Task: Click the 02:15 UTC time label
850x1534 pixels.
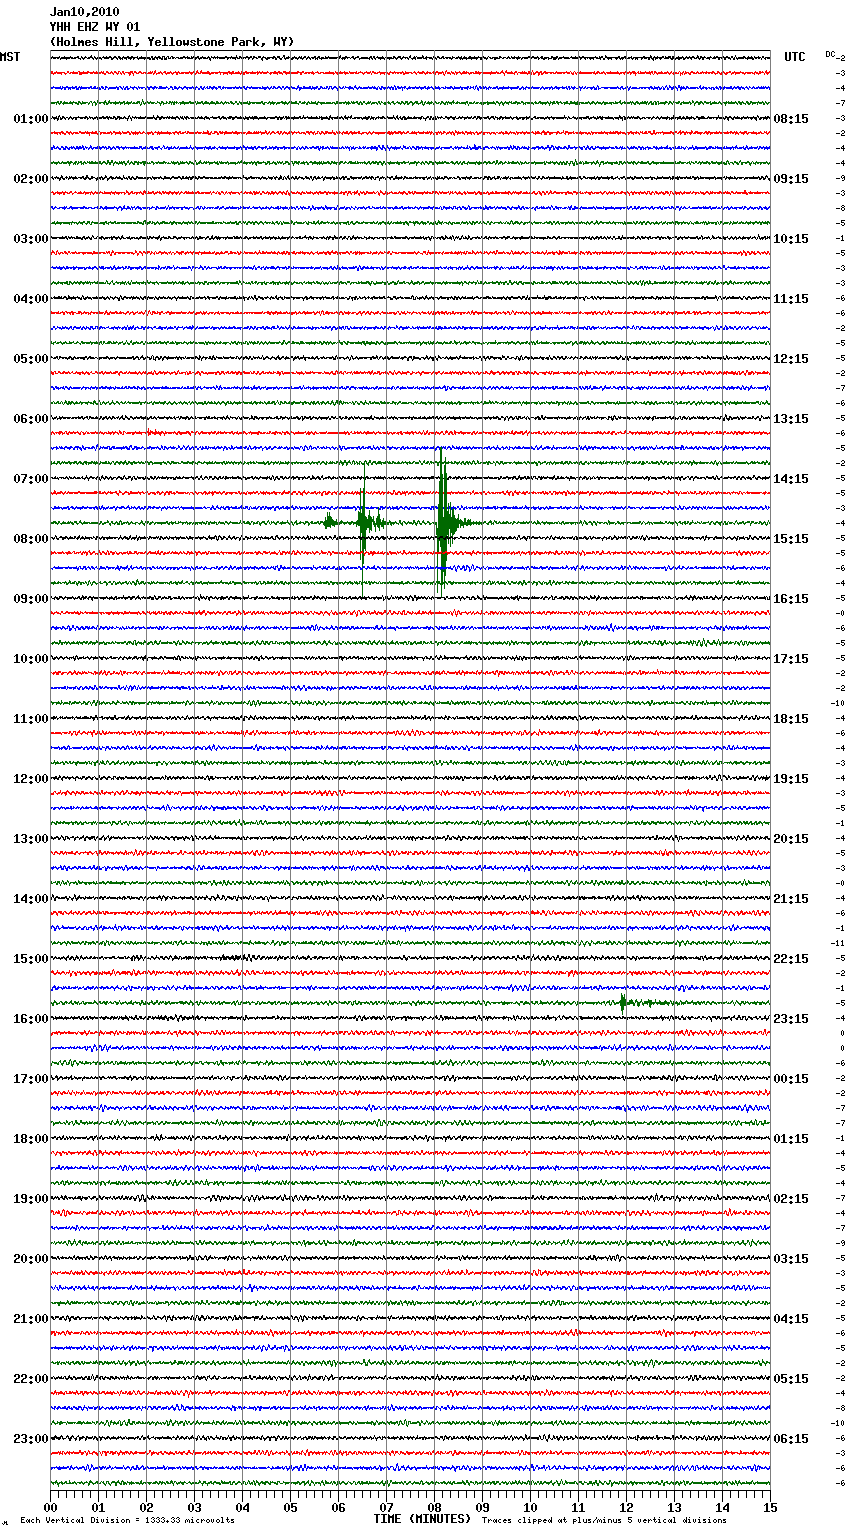Action: point(791,1199)
